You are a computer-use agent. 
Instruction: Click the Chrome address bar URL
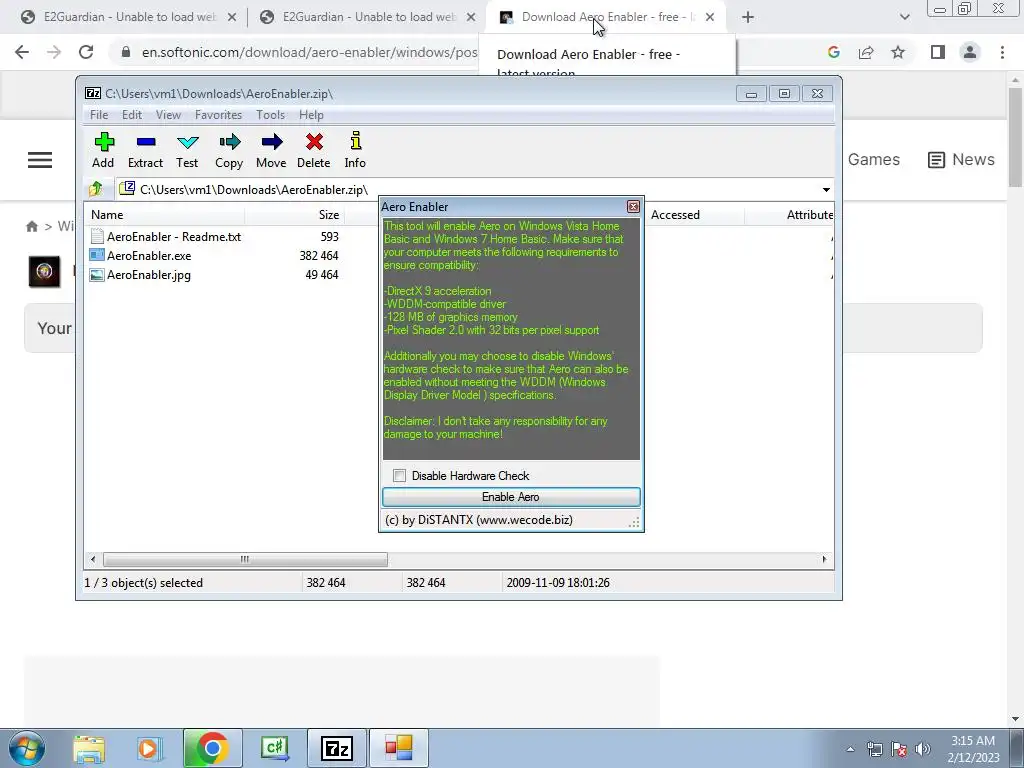point(310,52)
